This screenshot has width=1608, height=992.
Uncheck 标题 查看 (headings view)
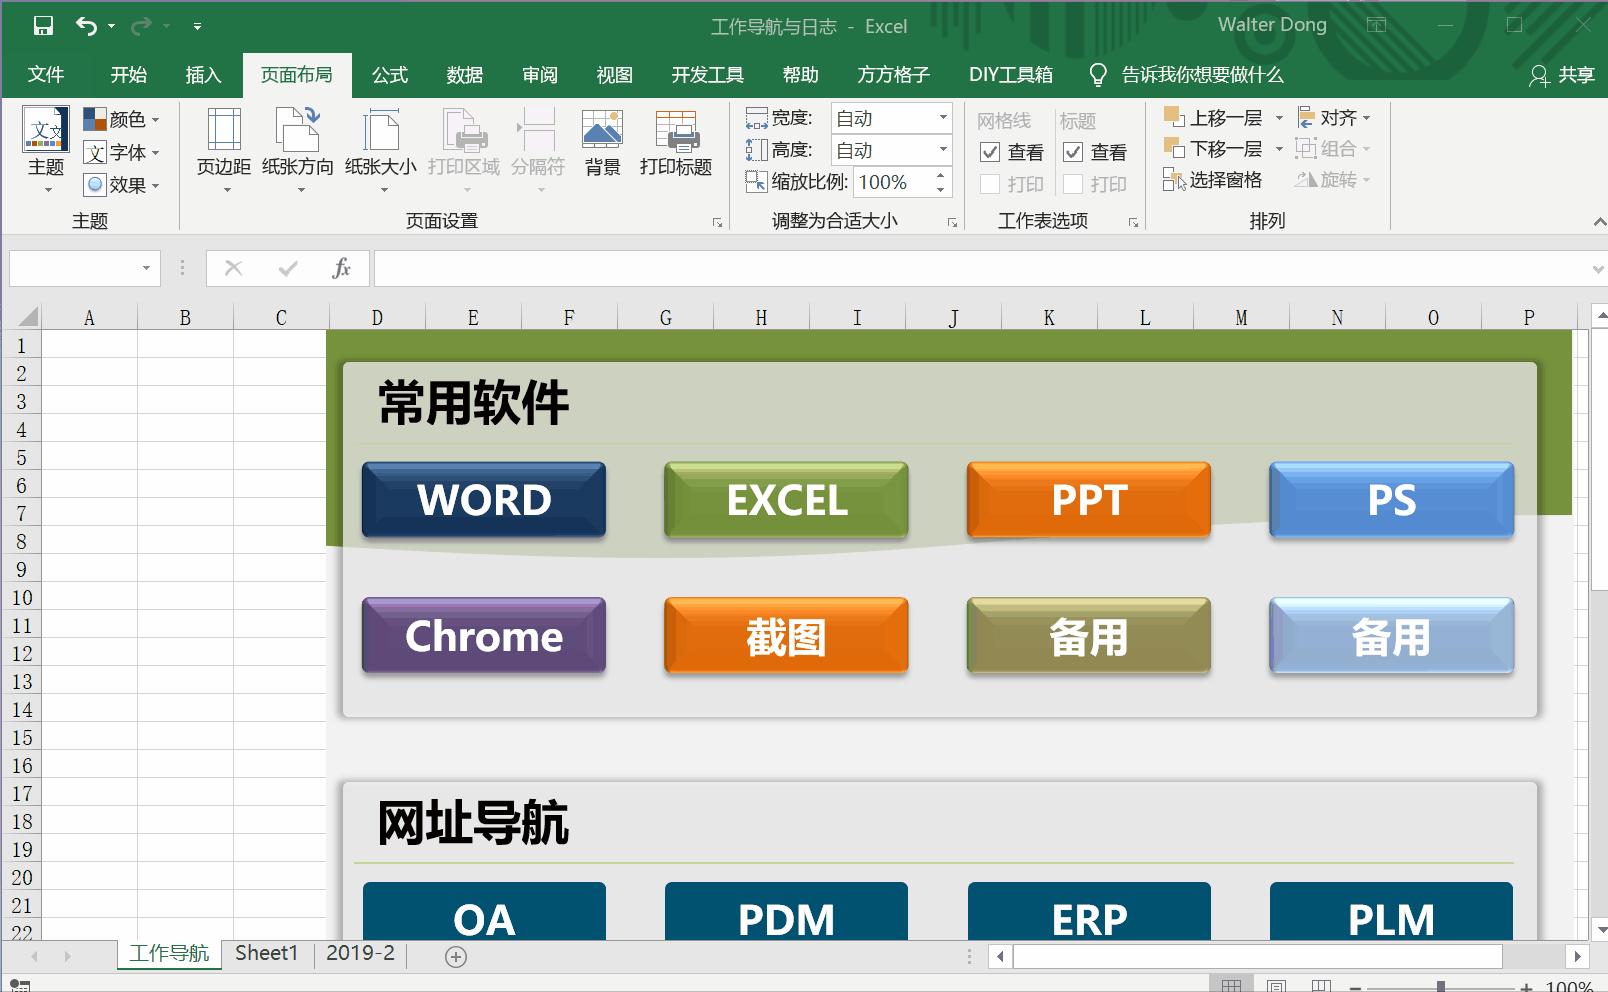click(x=1073, y=152)
